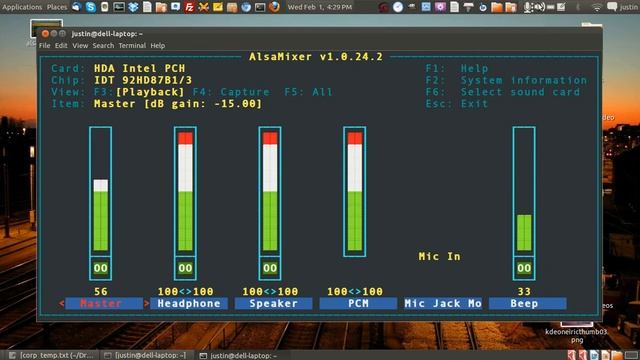Select the Speaker channel label

[x=273, y=303]
